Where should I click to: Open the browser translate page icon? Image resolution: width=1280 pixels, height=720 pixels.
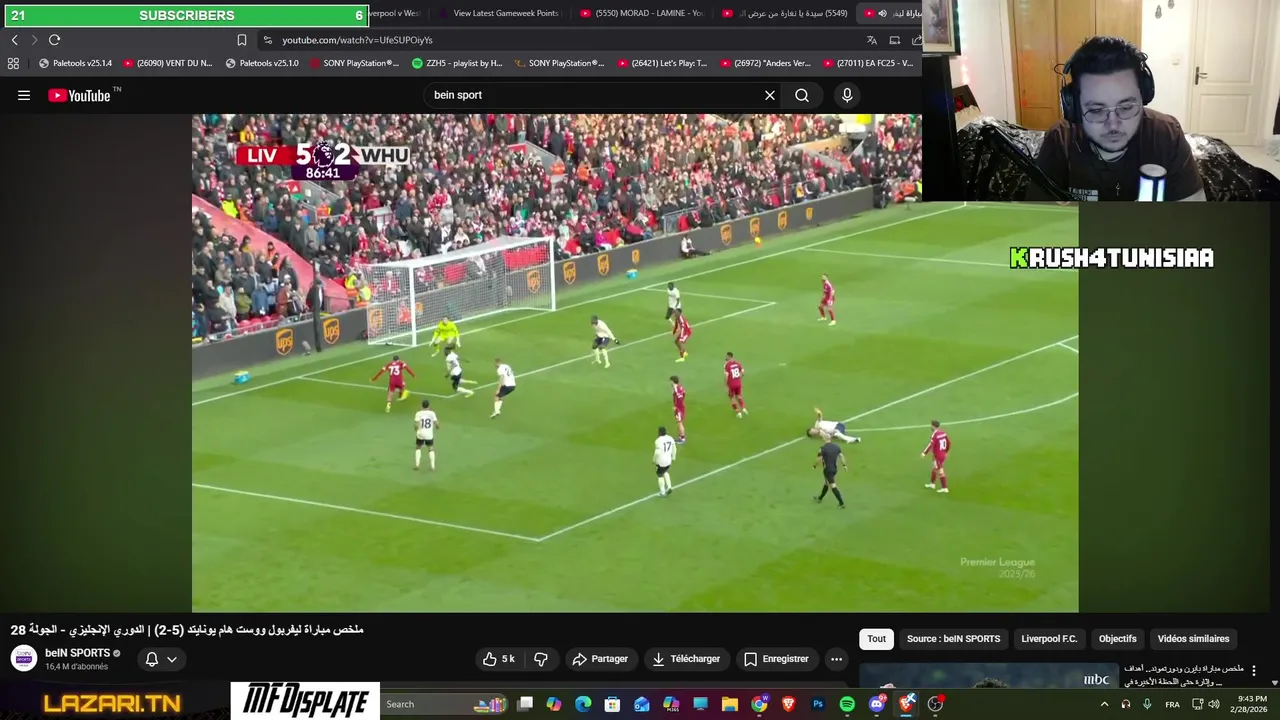point(871,40)
